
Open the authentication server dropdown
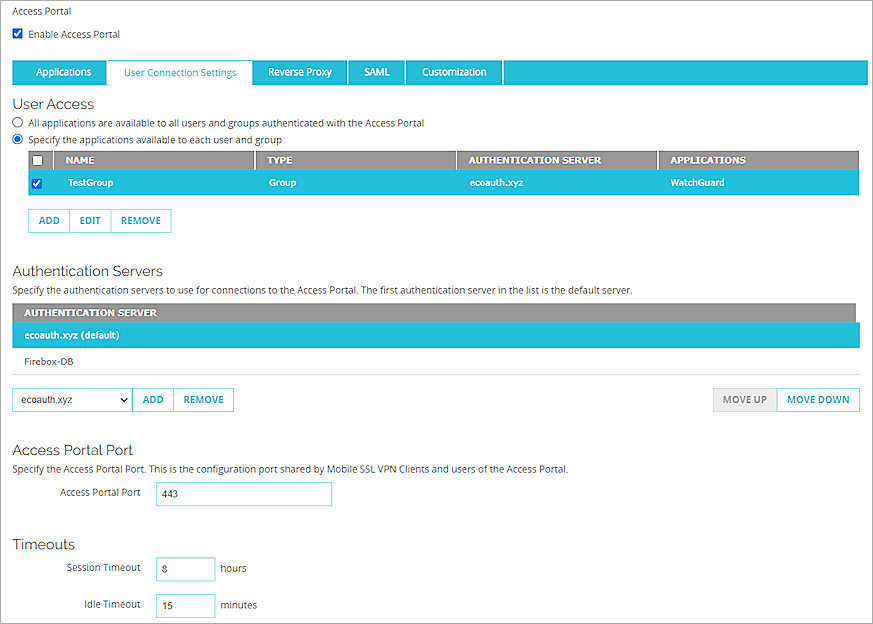tap(71, 399)
